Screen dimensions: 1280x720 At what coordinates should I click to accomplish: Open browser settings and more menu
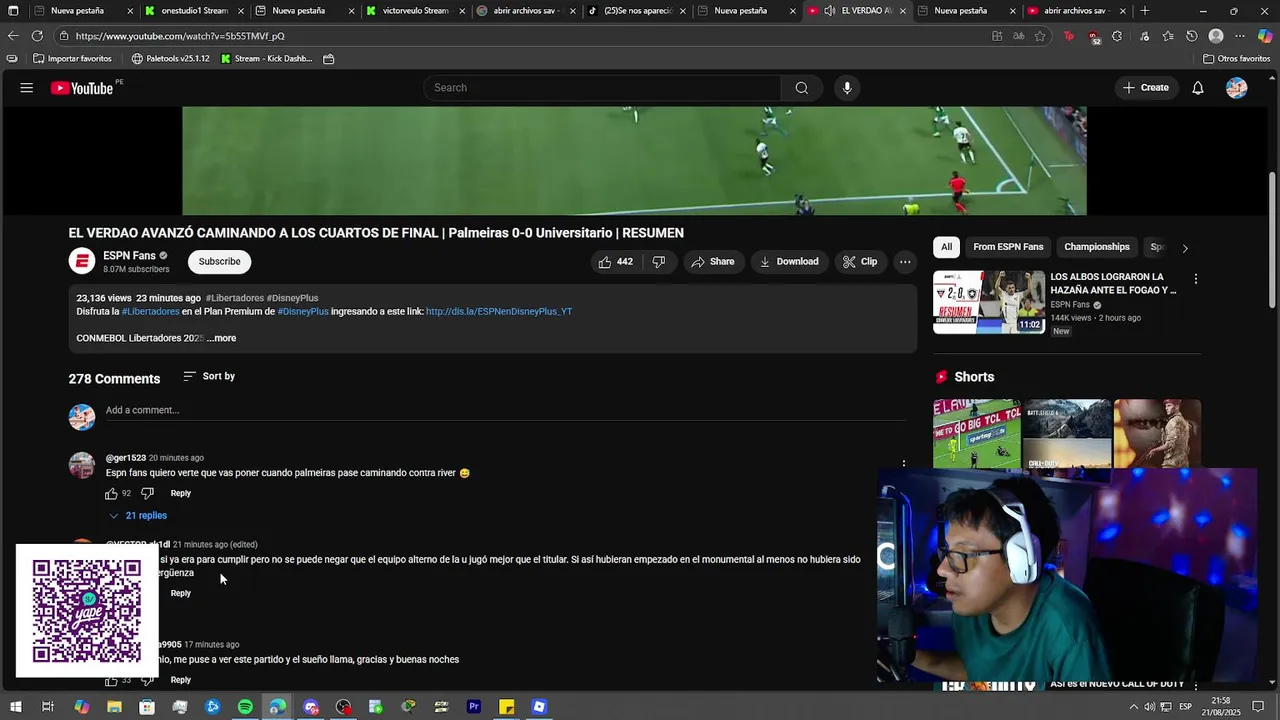1240,36
